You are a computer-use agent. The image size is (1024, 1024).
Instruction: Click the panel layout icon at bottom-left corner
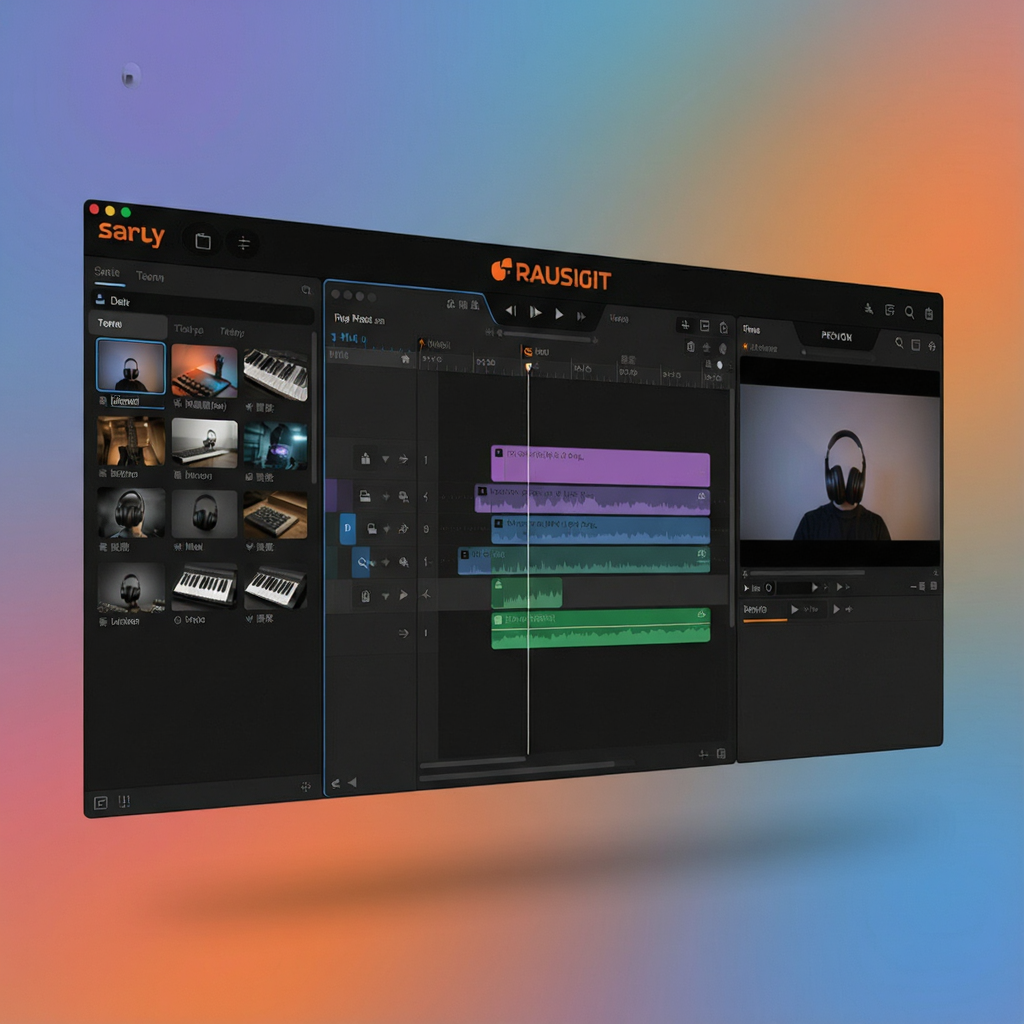tap(101, 803)
